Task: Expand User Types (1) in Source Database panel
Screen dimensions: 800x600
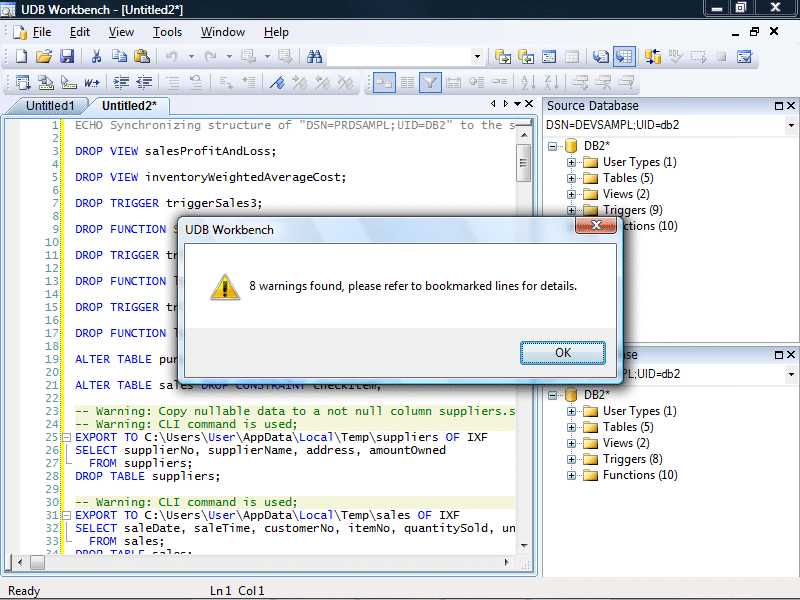Action: click(571, 162)
